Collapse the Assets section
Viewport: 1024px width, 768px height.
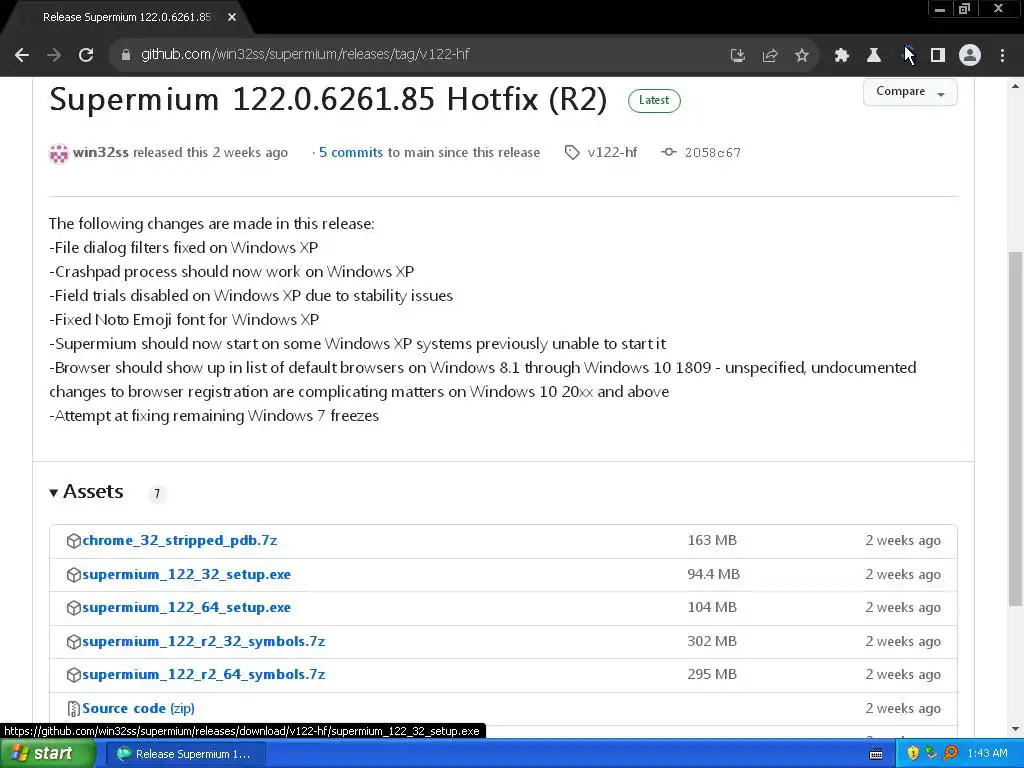[86, 492]
